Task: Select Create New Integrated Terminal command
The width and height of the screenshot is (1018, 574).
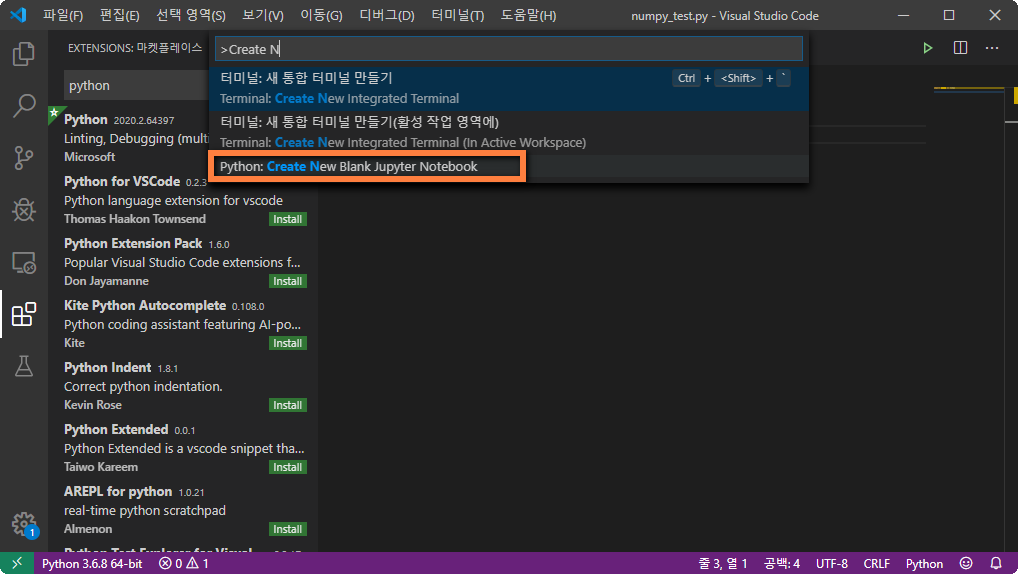Action: 509,88
